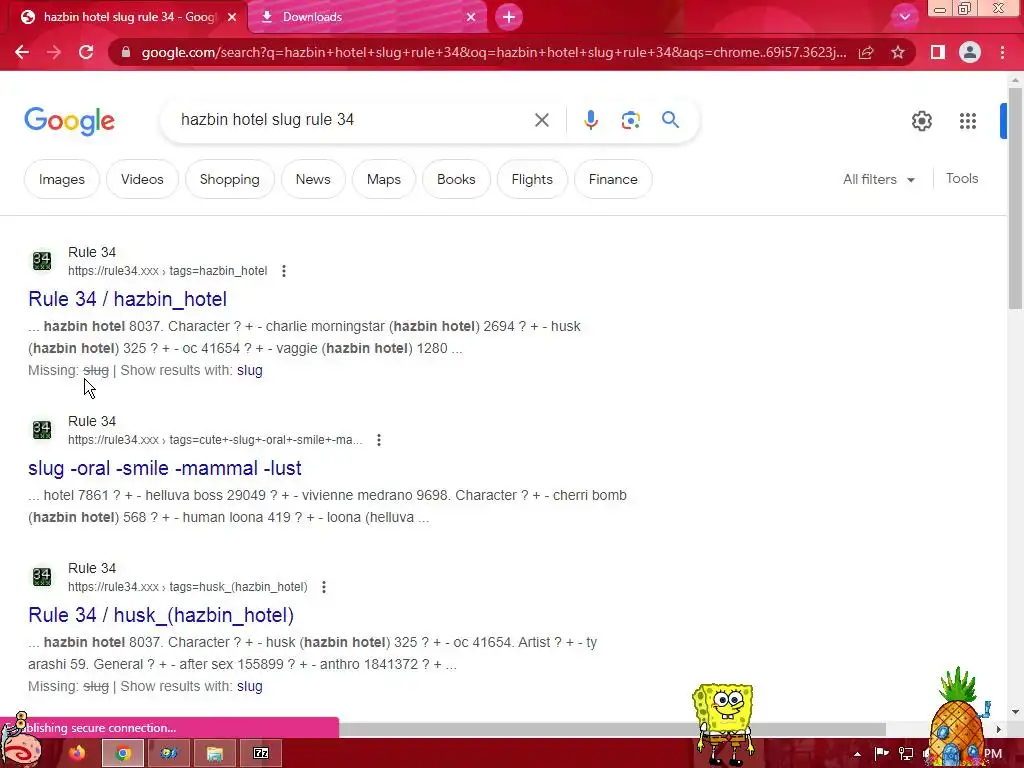Click the horizontal scrollbar thumb
Image resolution: width=1024 pixels, height=768 pixels.
click(x=612, y=729)
